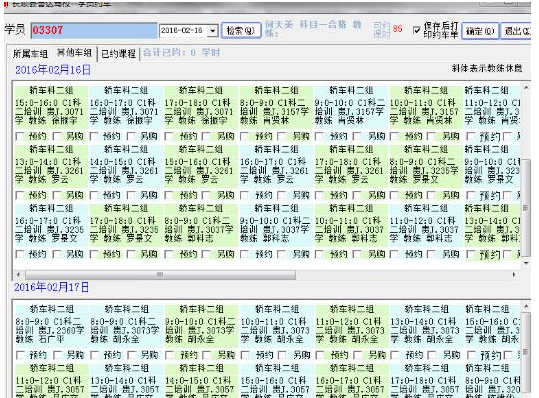The width and height of the screenshot is (539, 398).
Task: Click the horizontal scrollbar thumb of Feb 16 schedule
Action: tap(160, 275)
